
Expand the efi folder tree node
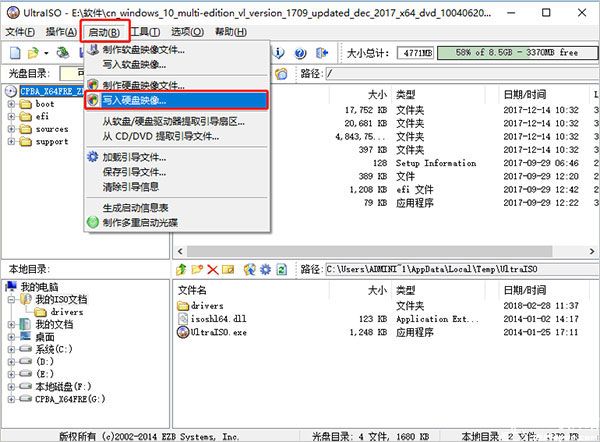[x=11, y=116]
